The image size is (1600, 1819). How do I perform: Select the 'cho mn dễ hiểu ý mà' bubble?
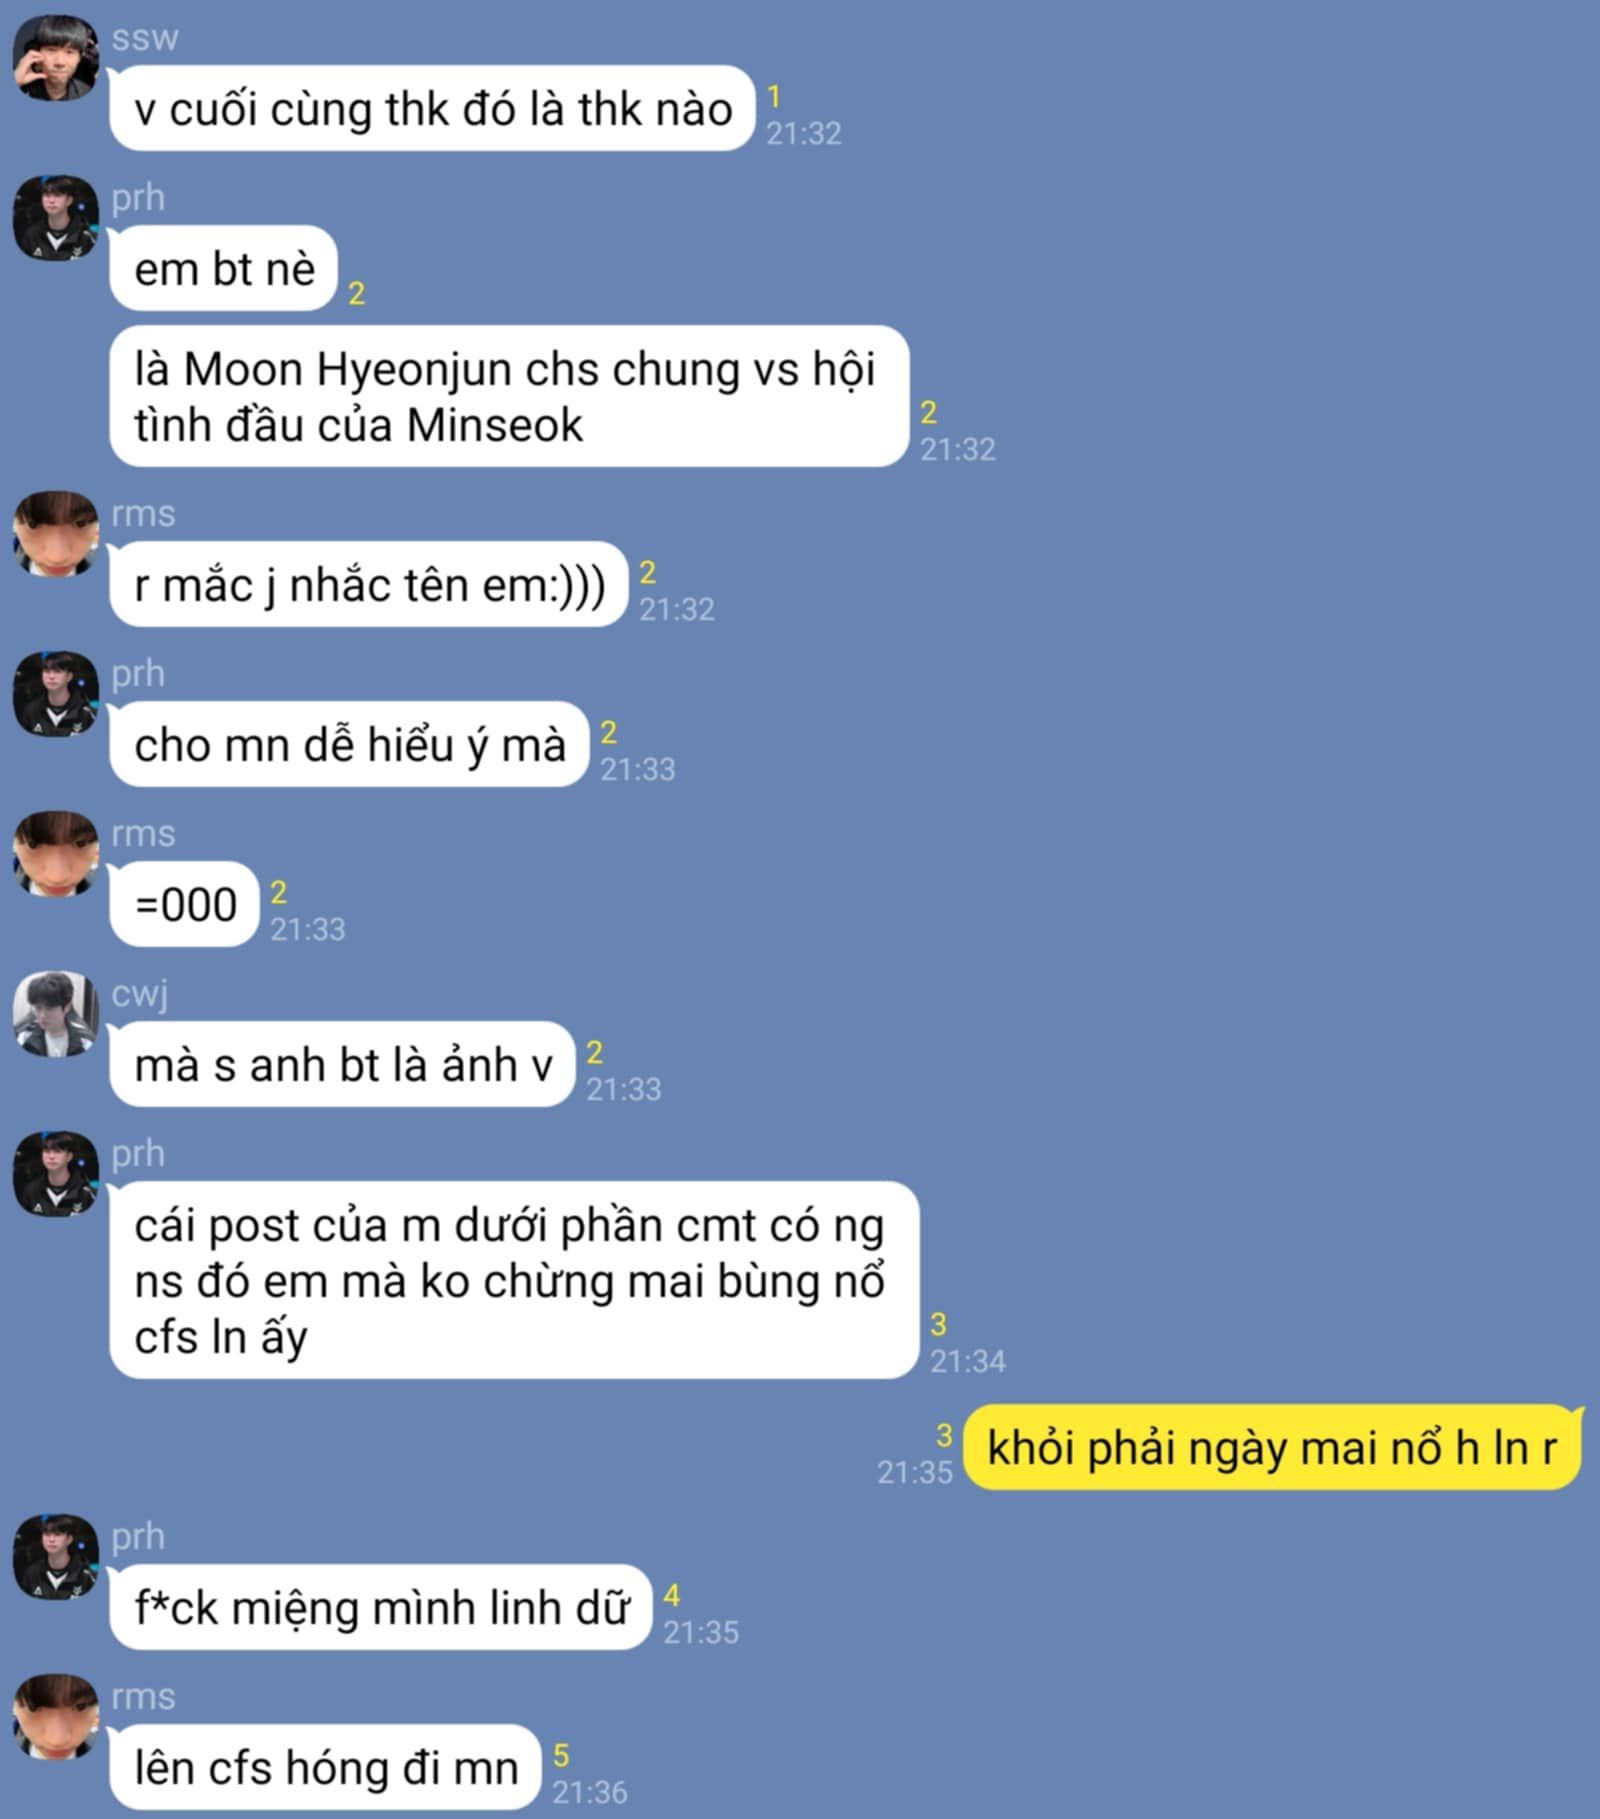coord(349,744)
